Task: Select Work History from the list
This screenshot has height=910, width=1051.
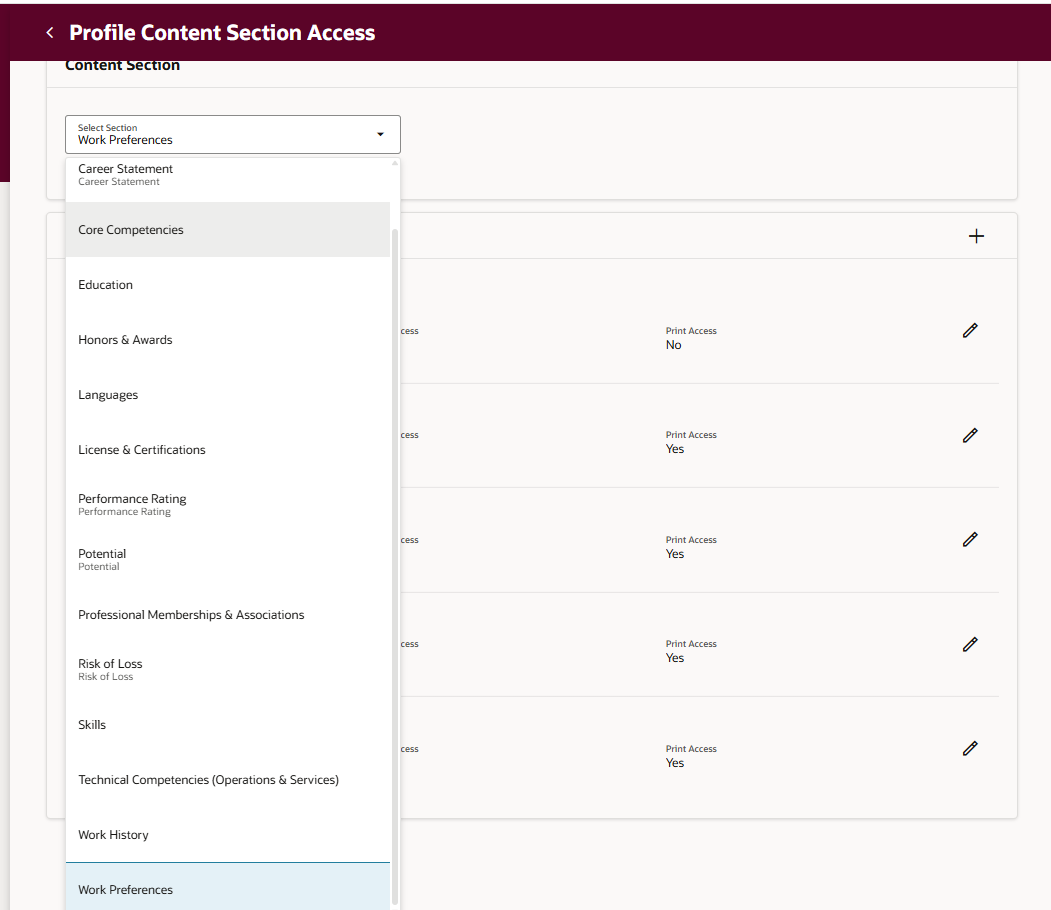Action: (x=113, y=835)
